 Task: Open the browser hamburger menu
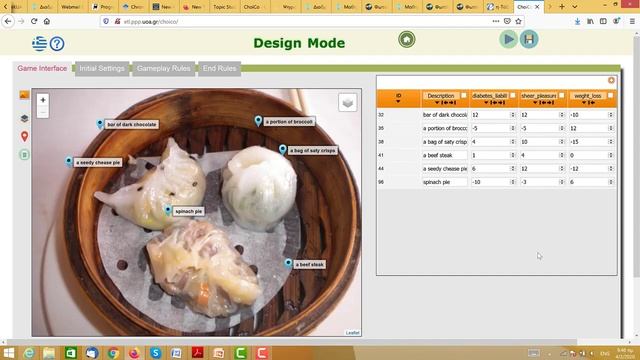(632, 21)
